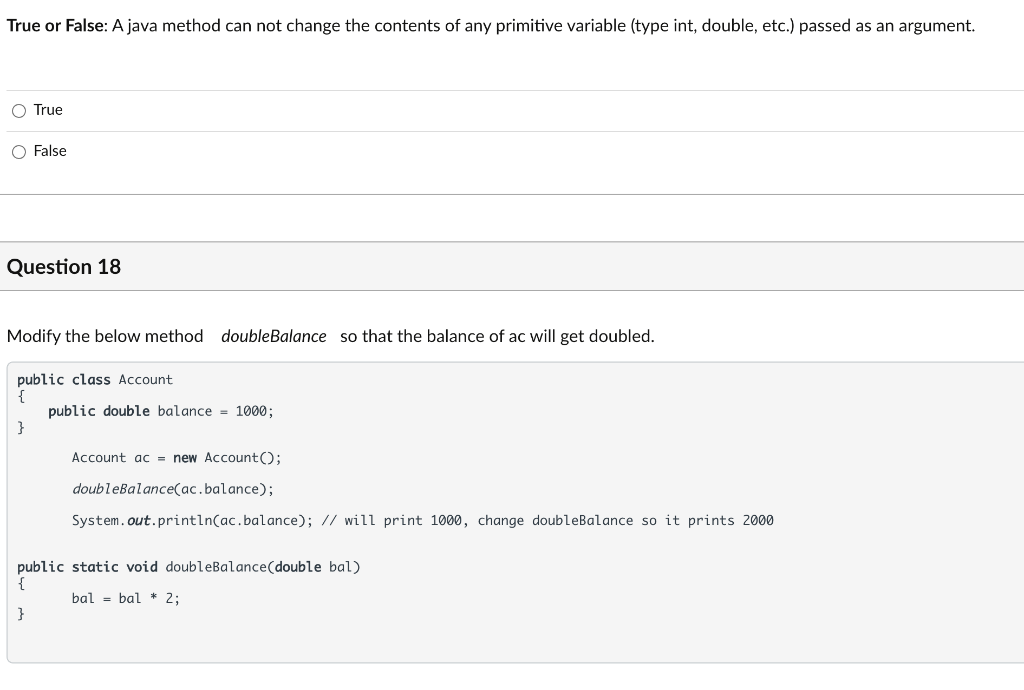Click the doubleBalance method signature line
The height and width of the screenshot is (690, 1024).
(x=189, y=567)
